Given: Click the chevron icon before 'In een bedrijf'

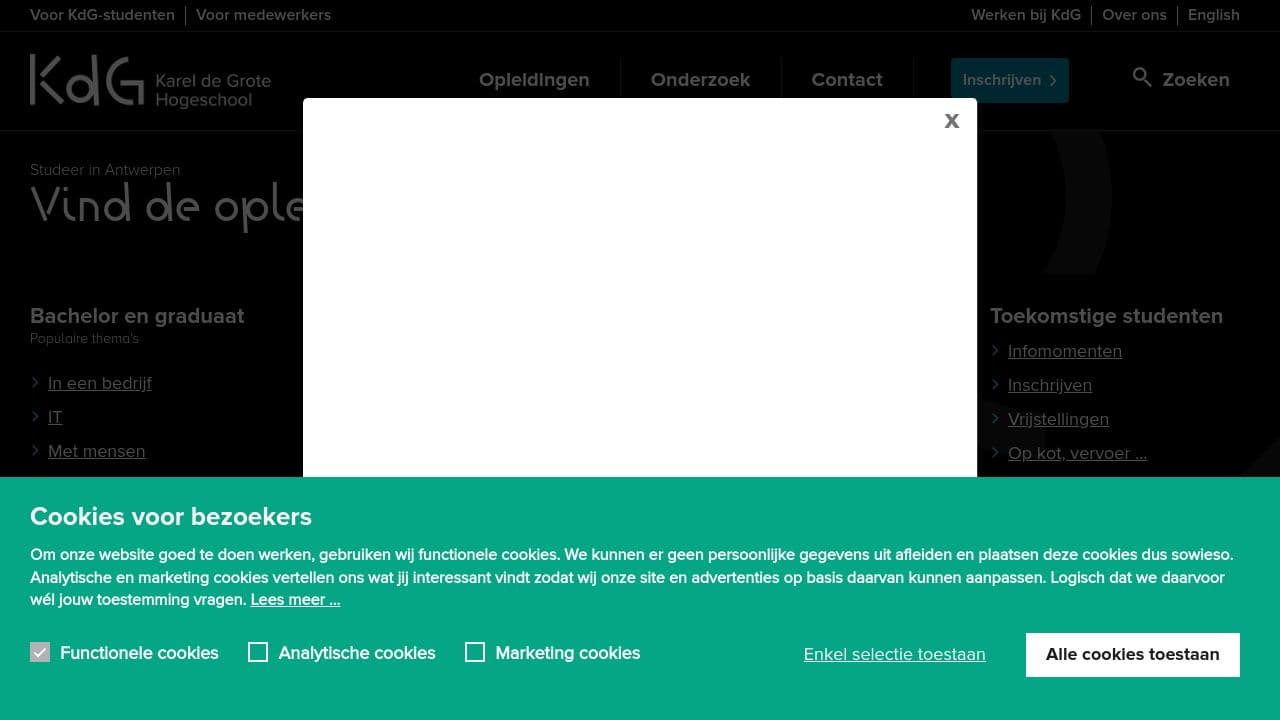Looking at the screenshot, I should coord(36,382).
